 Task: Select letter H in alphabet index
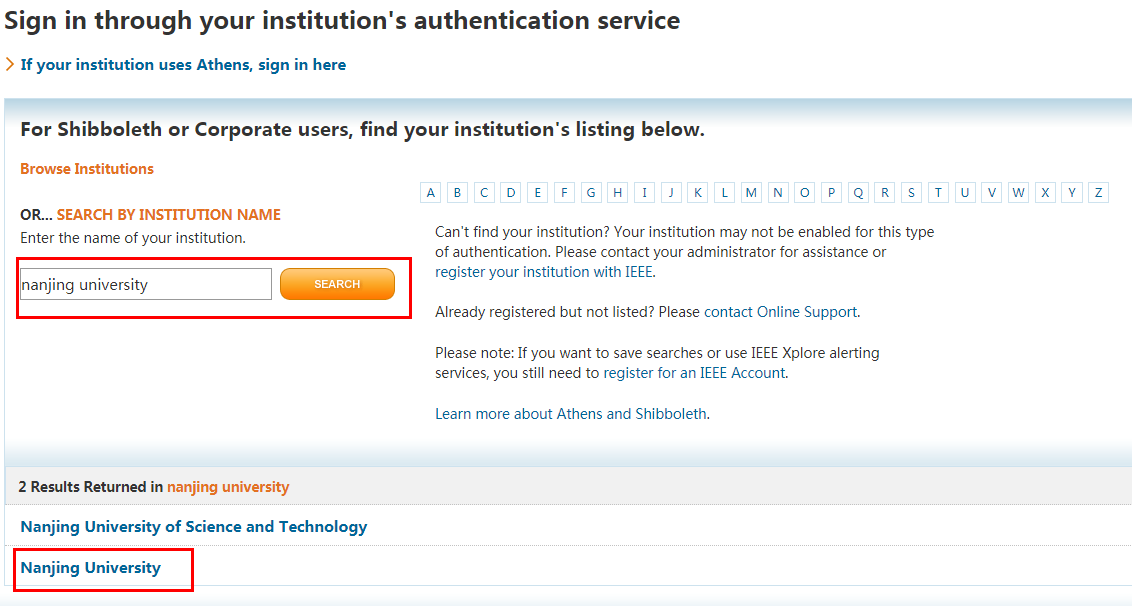coord(618,193)
